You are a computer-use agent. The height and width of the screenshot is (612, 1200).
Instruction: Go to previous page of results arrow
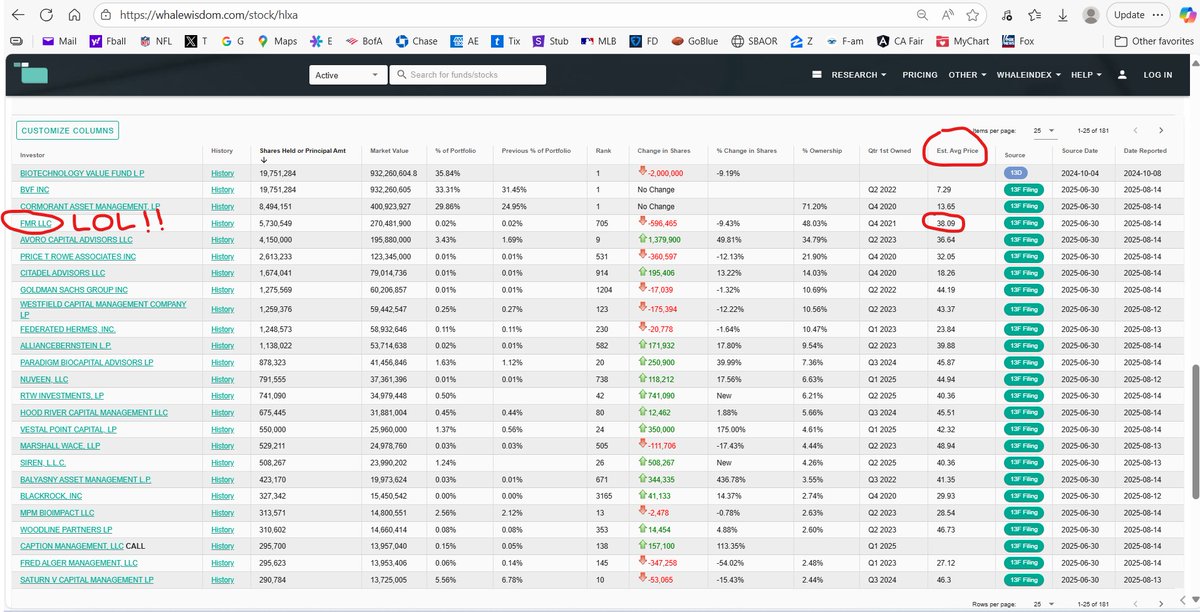coord(1135,130)
